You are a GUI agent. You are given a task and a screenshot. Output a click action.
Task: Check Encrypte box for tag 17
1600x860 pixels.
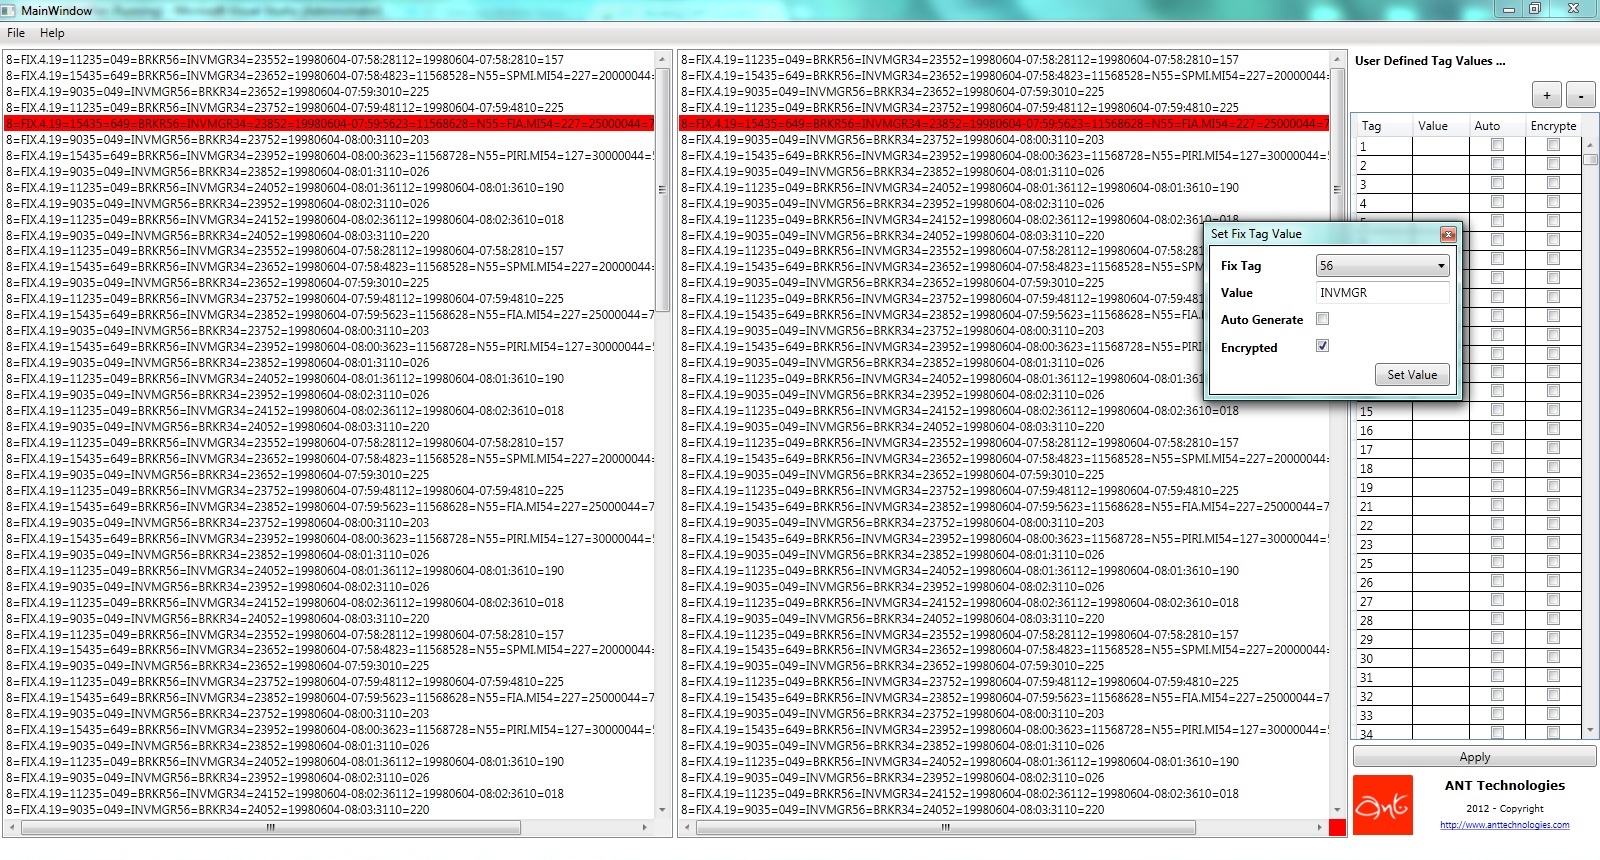1553,448
